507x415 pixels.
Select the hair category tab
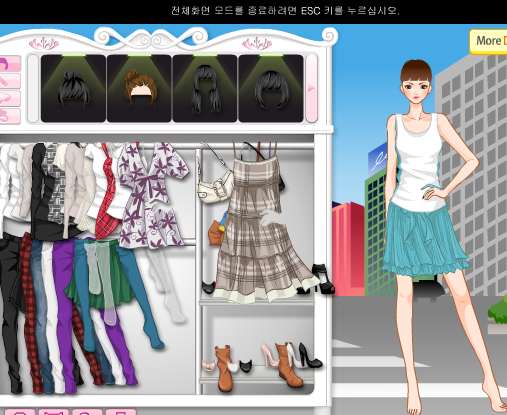10,64
